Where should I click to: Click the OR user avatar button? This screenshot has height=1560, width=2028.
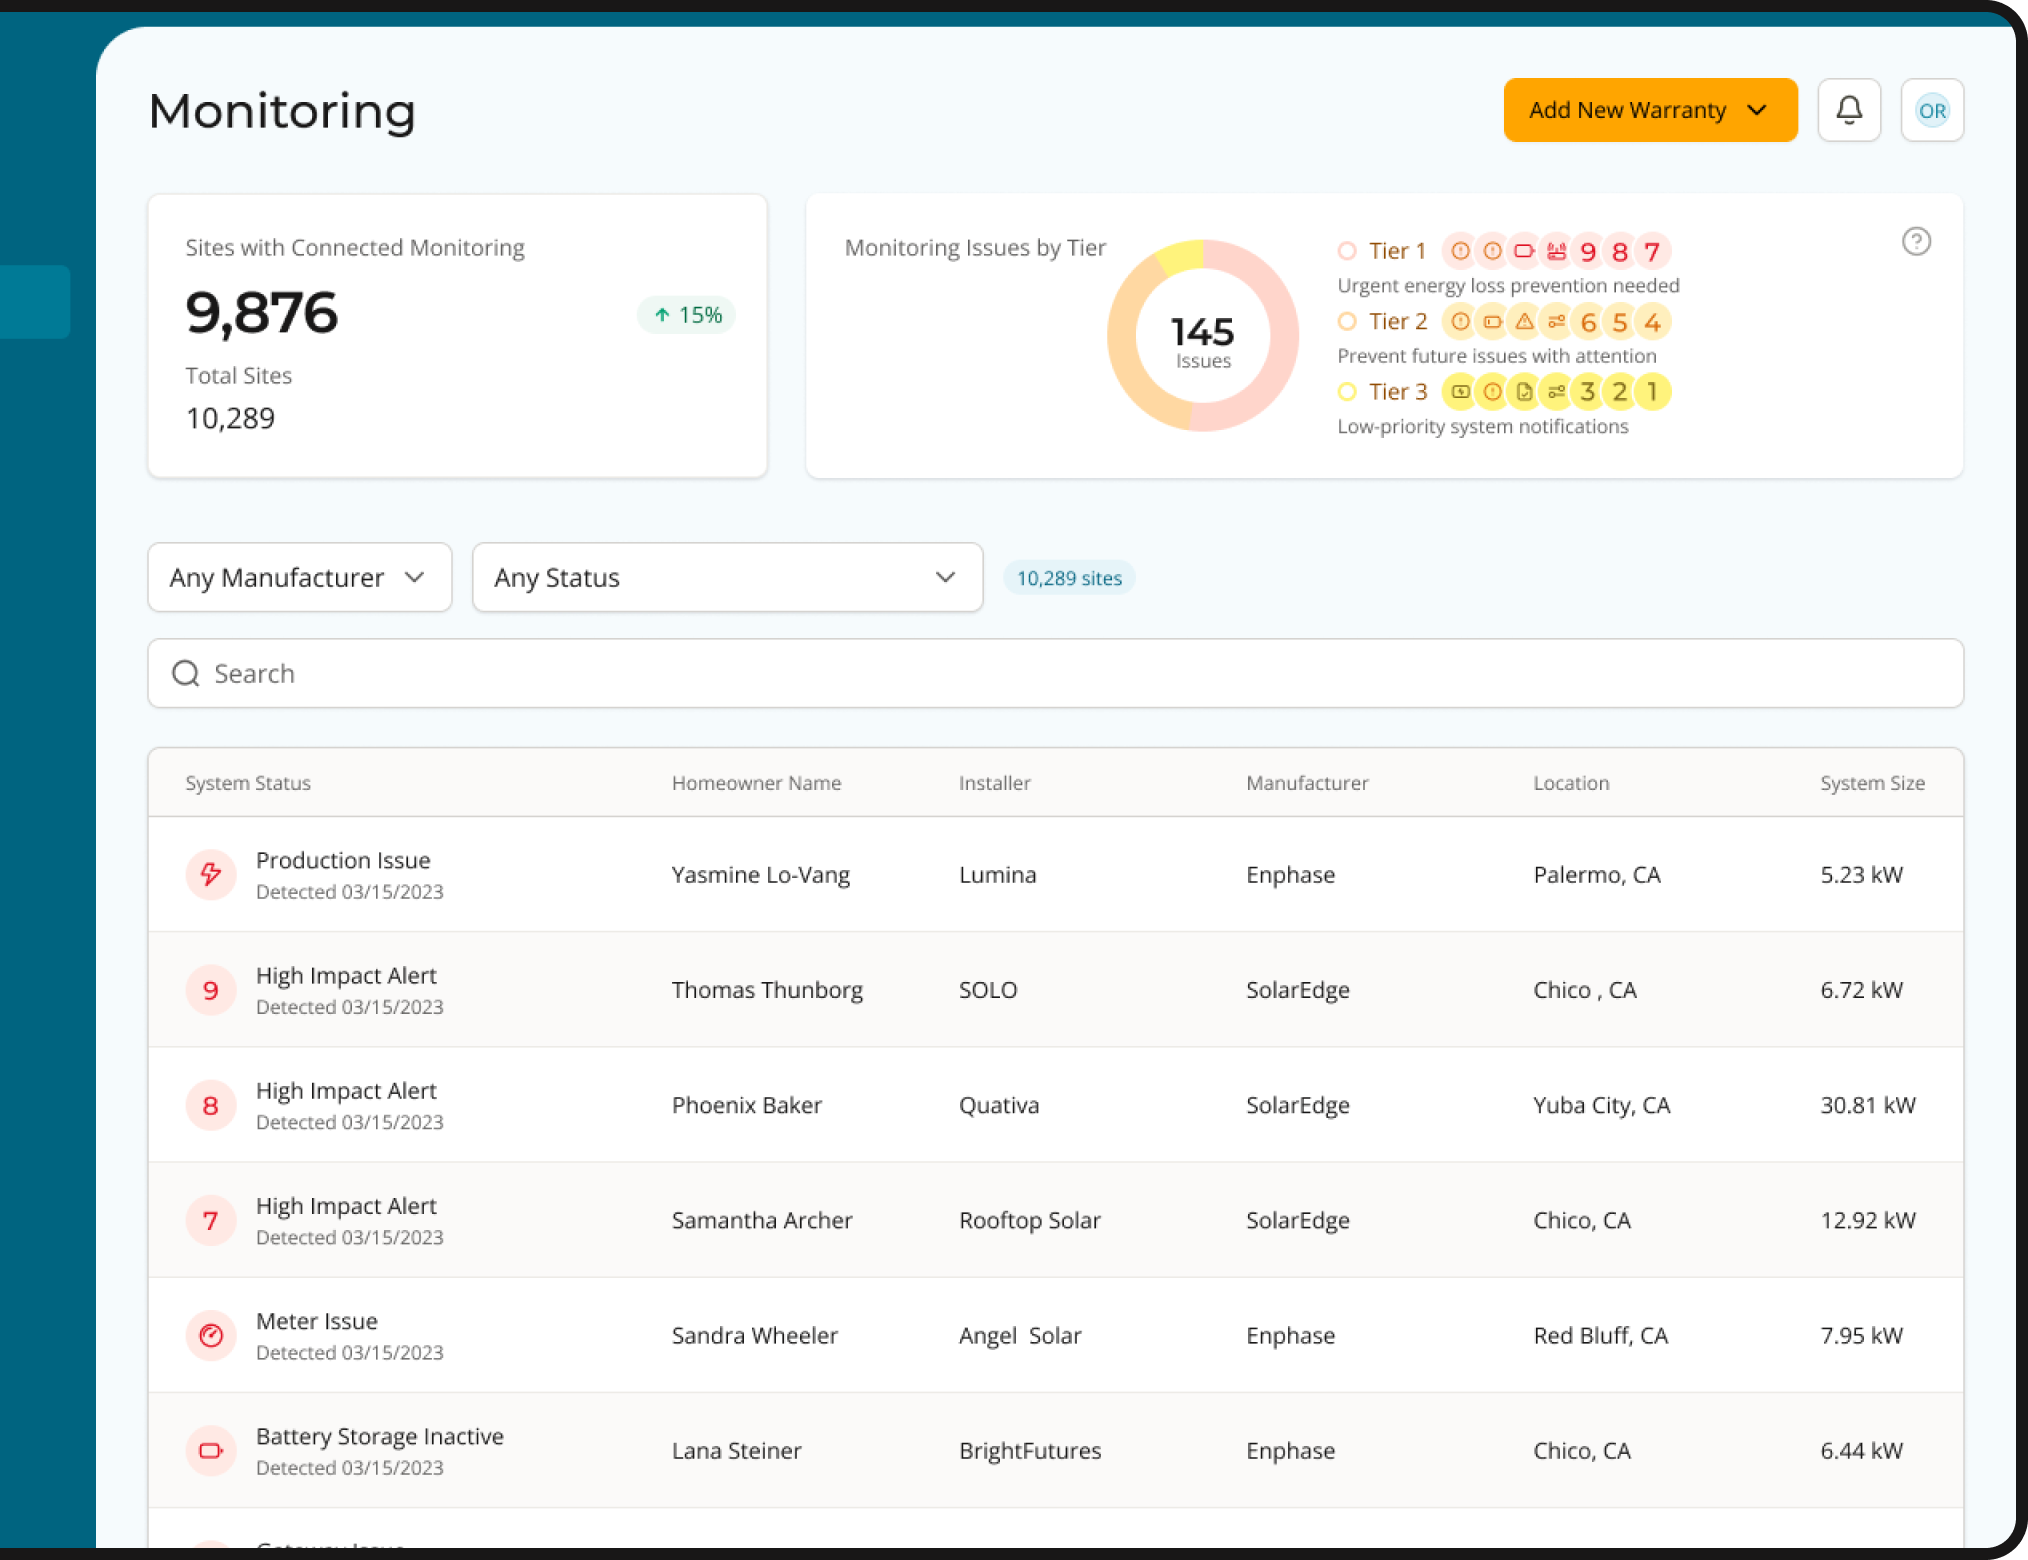click(1931, 110)
